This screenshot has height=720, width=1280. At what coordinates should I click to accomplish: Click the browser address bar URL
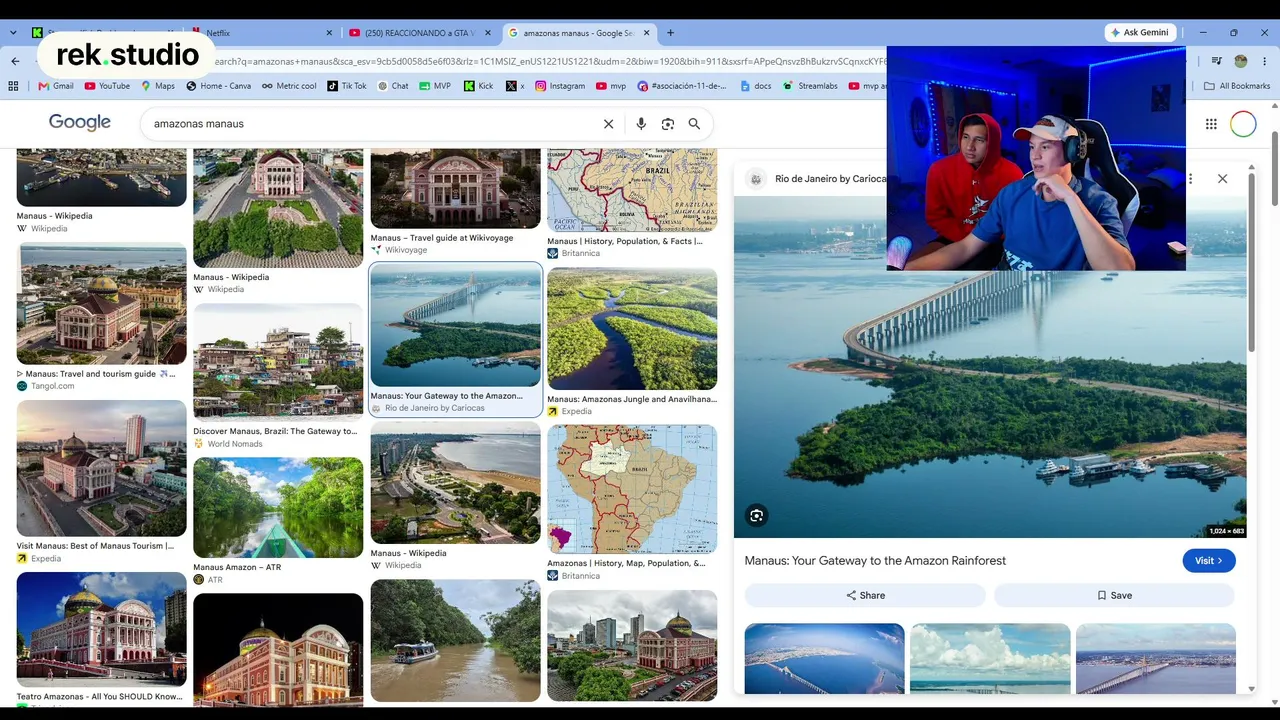[x=550, y=61]
